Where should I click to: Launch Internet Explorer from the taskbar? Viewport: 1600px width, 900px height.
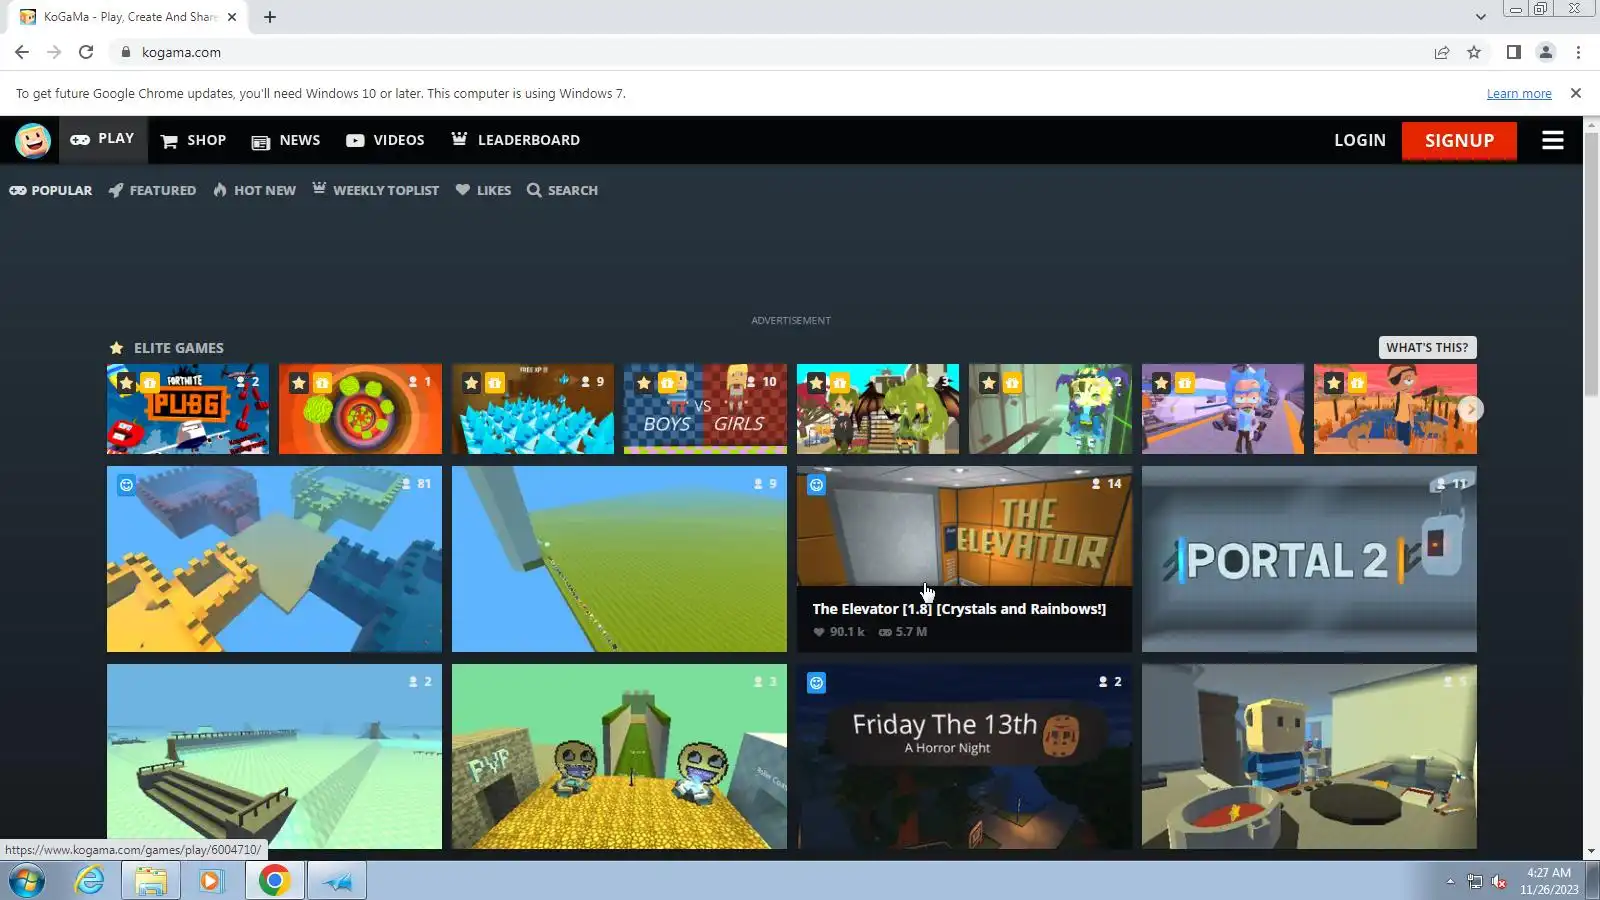(89, 881)
